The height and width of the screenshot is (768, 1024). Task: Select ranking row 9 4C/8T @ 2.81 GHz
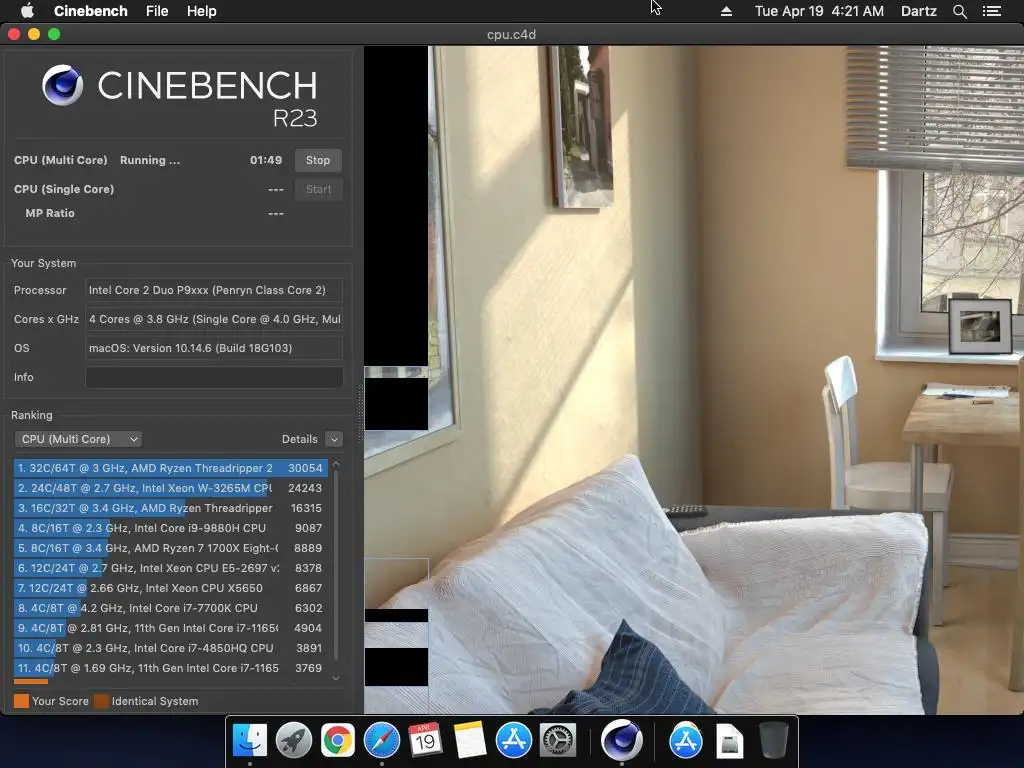[x=170, y=628]
